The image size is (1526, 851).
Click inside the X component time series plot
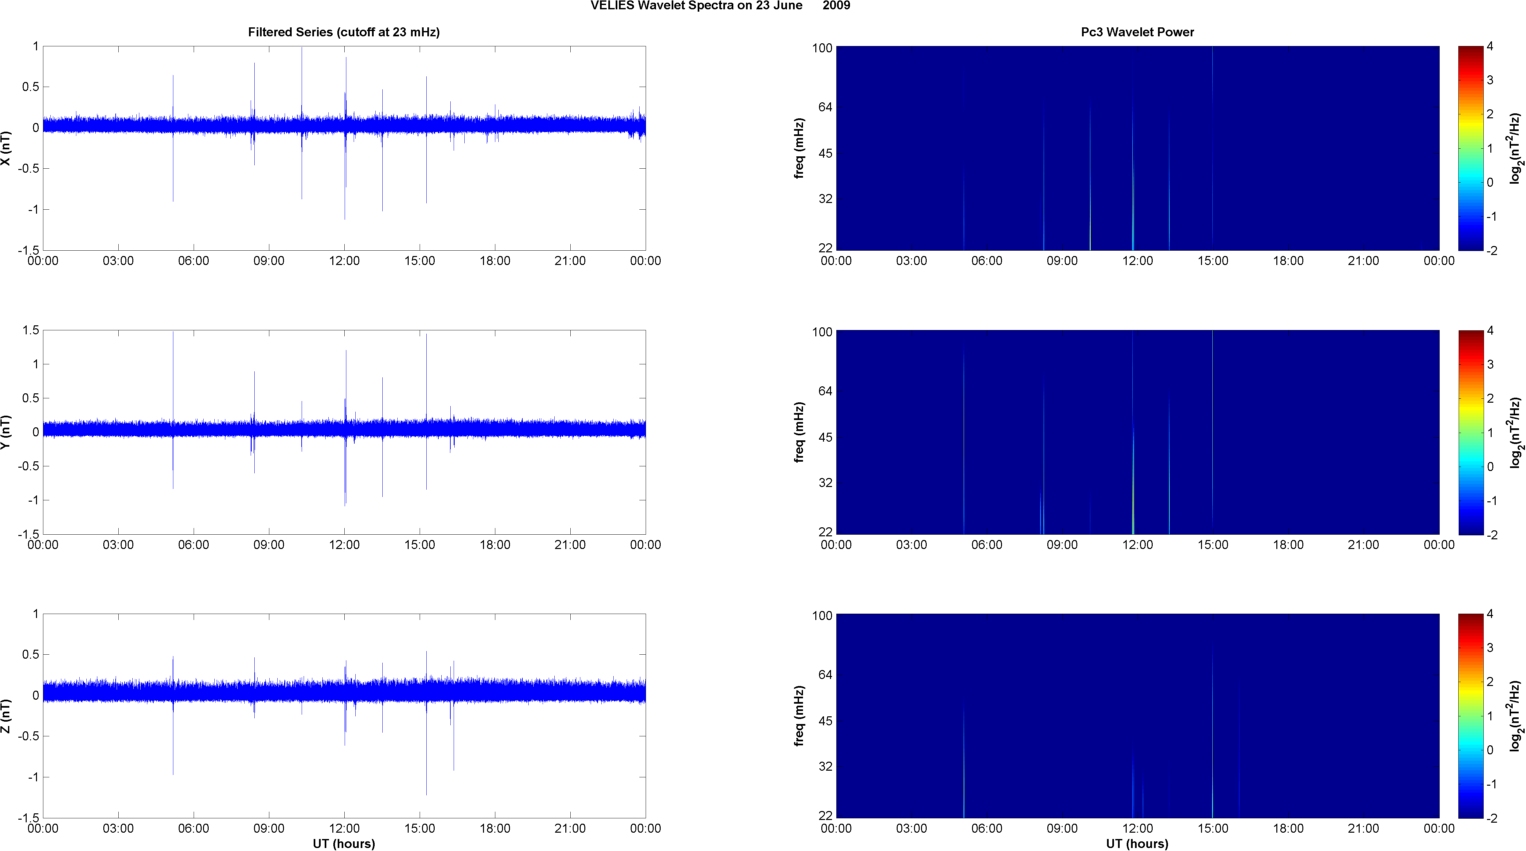[x=344, y=148]
